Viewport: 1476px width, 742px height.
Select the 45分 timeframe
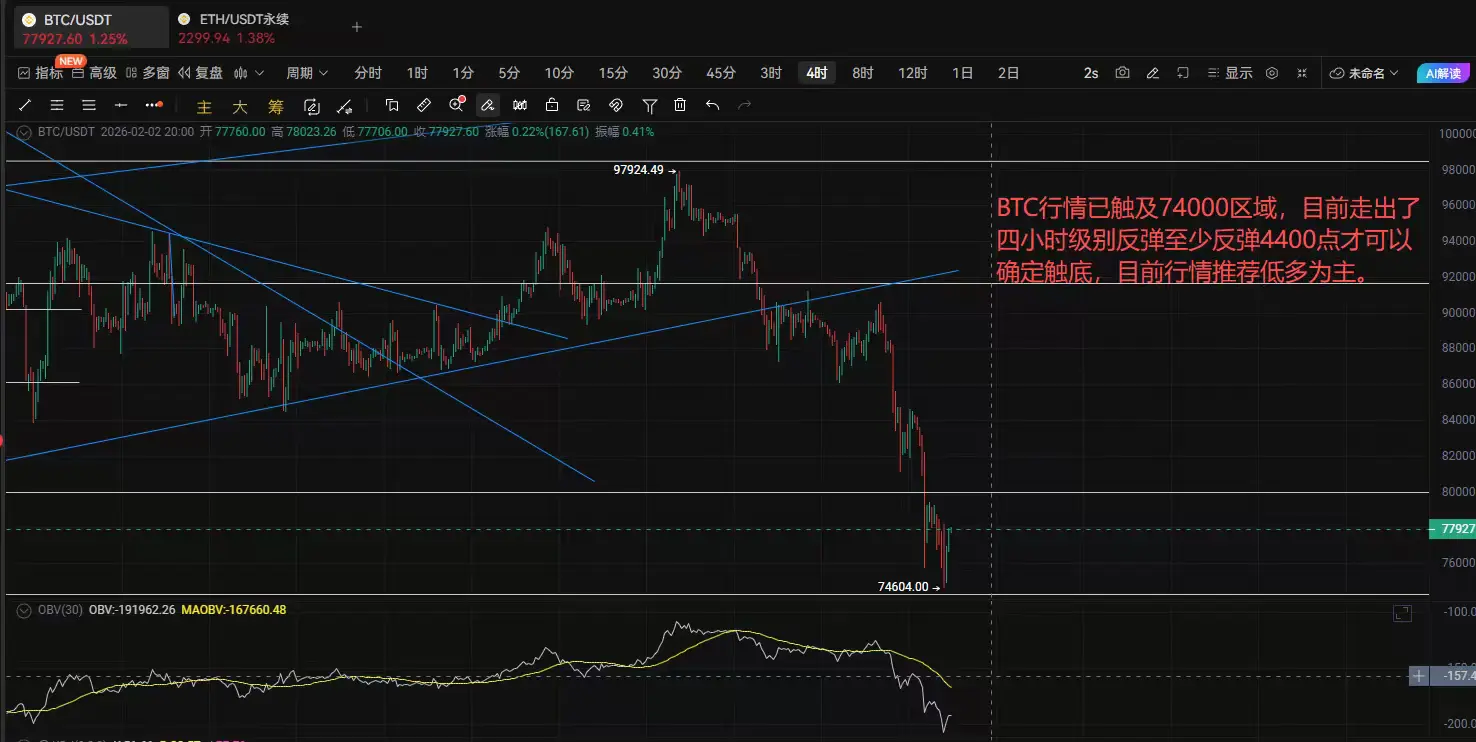tap(720, 73)
